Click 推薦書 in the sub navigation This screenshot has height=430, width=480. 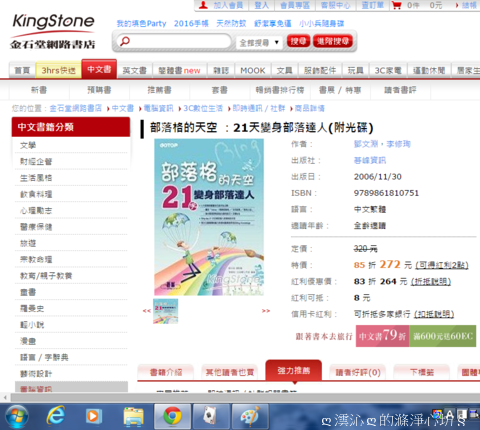pos(159,90)
